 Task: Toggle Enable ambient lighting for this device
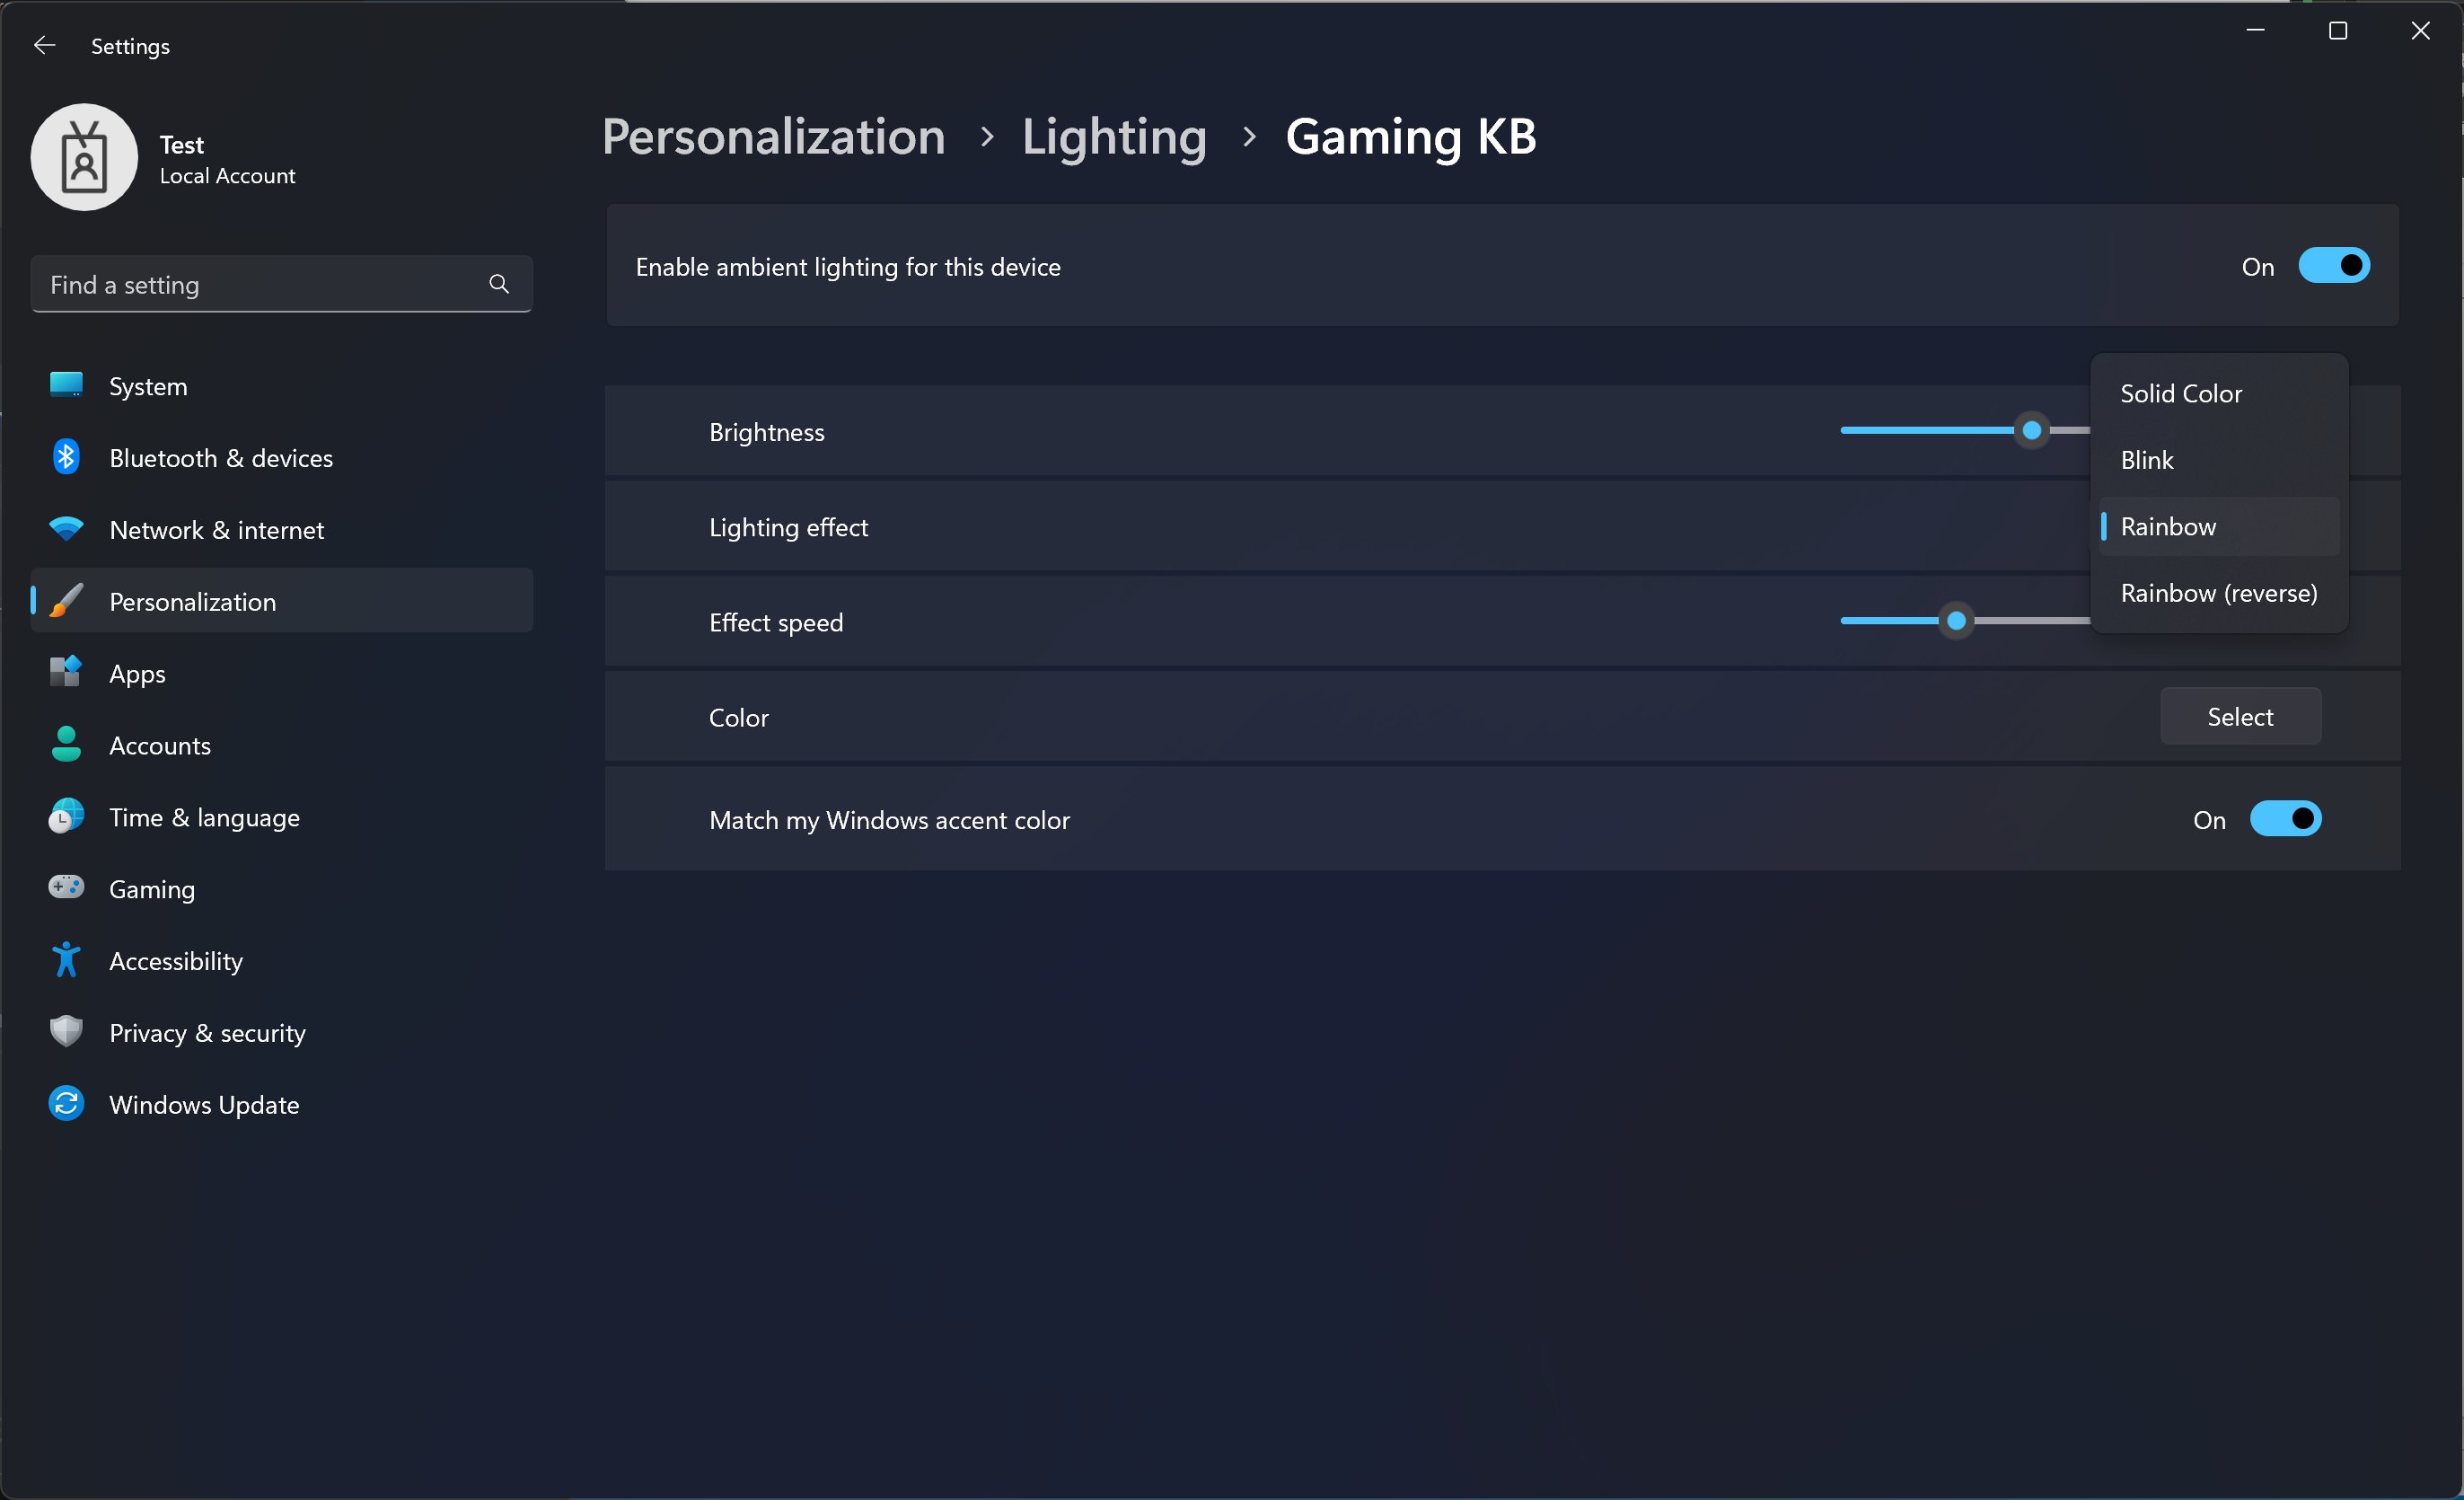(2332, 264)
